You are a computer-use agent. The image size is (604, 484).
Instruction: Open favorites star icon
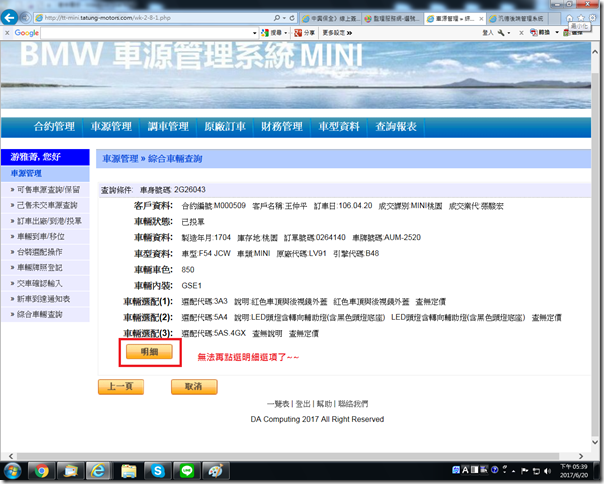point(581,18)
